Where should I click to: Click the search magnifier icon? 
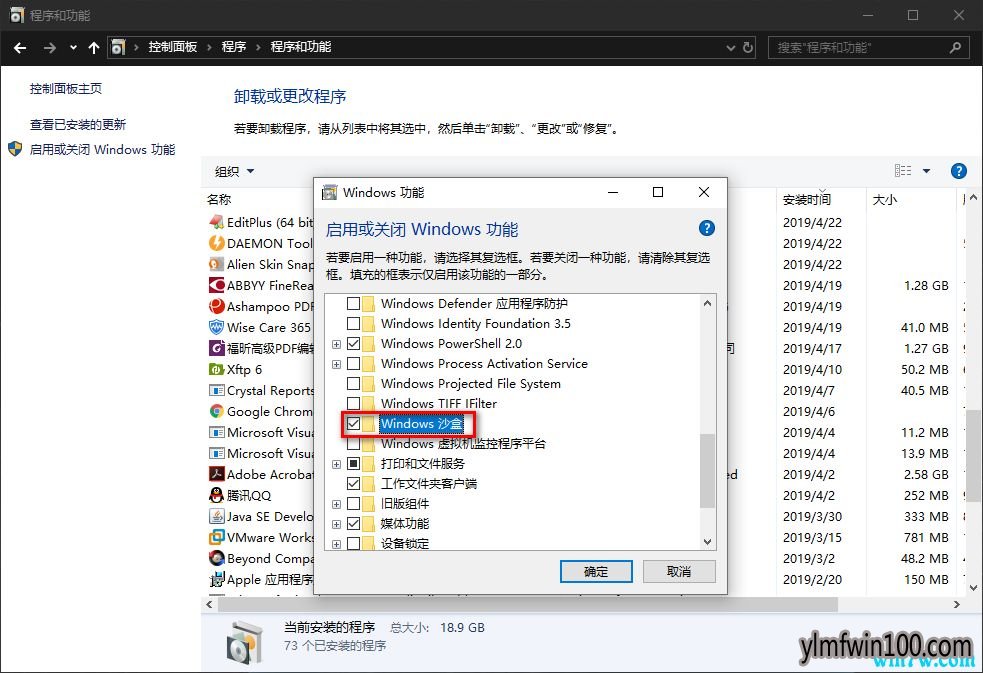(955, 47)
